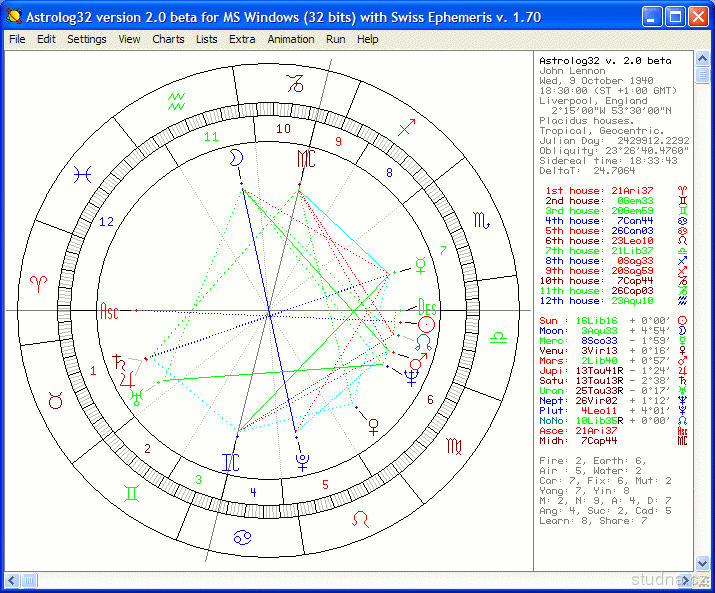
Task: Click the Moon symbol in the chart
Action: (x=236, y=158)
